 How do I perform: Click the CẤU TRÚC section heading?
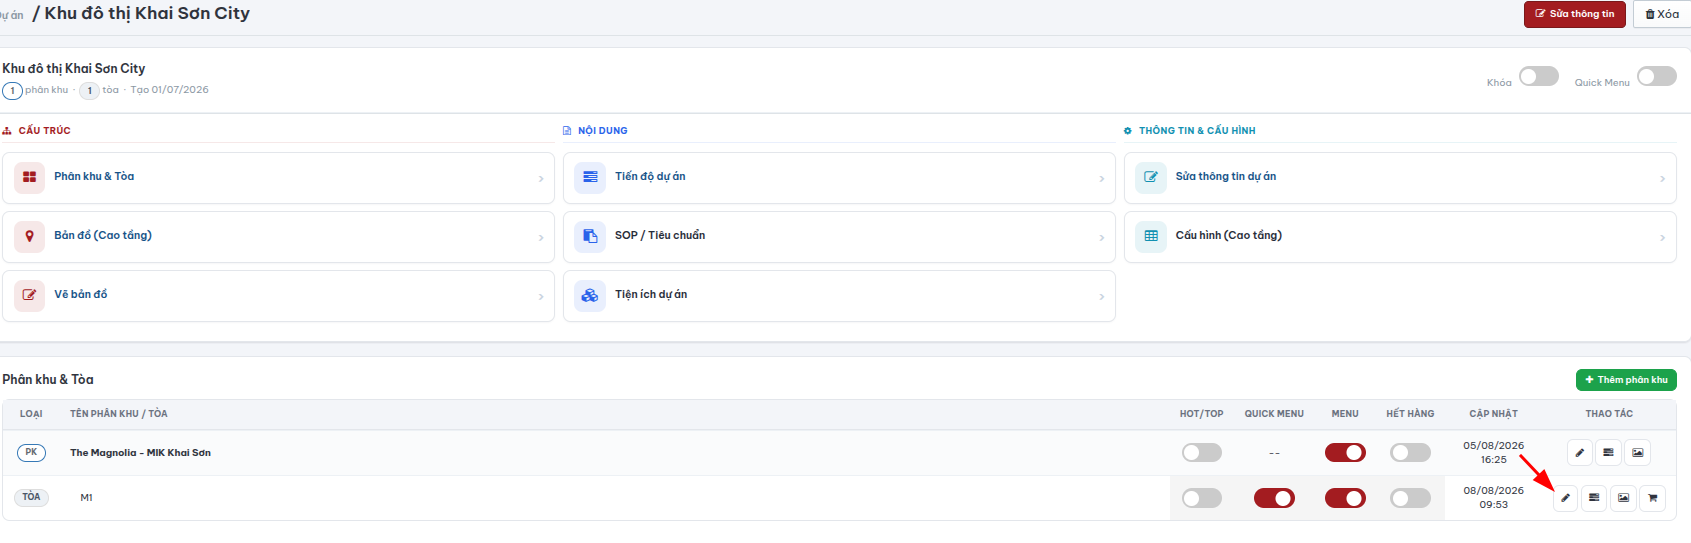[x=44, y=131]
